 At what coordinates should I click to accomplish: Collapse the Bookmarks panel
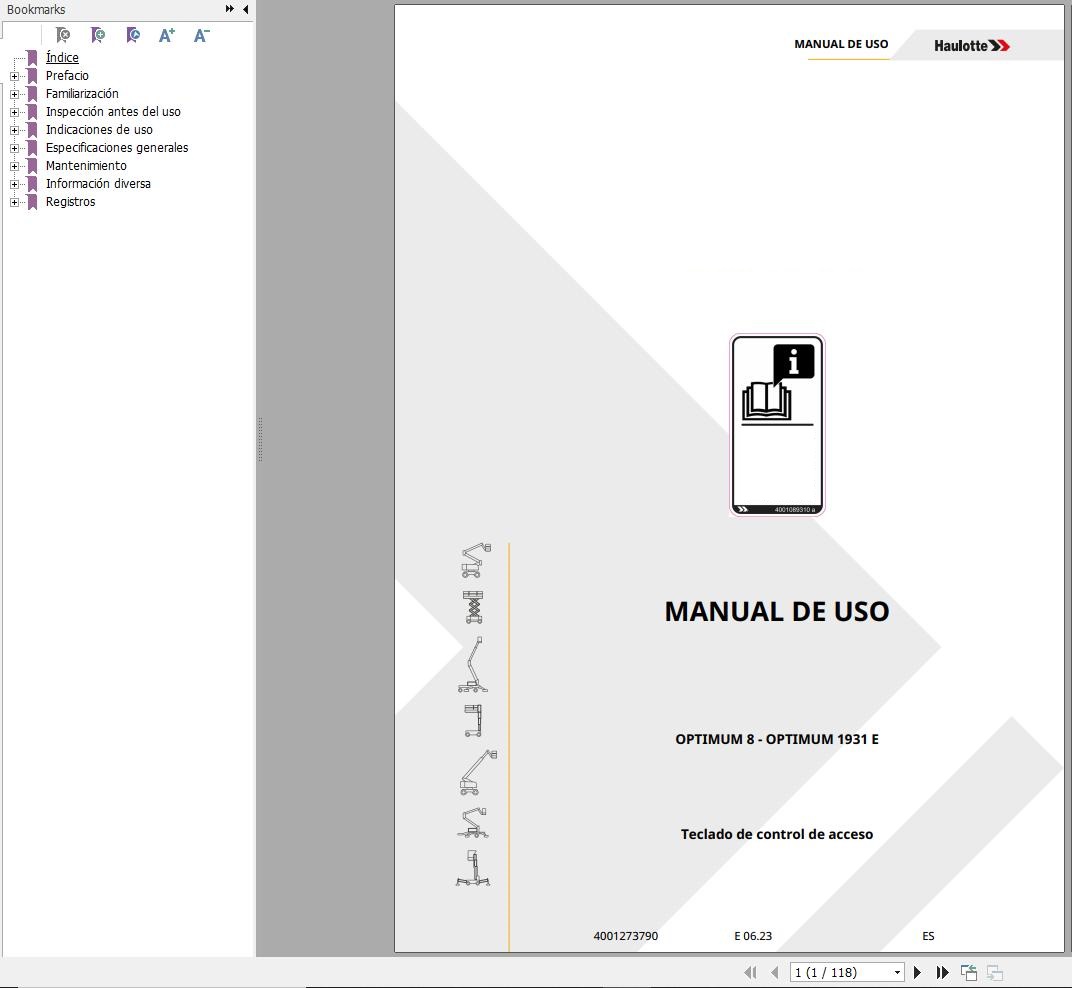[245, 9]
